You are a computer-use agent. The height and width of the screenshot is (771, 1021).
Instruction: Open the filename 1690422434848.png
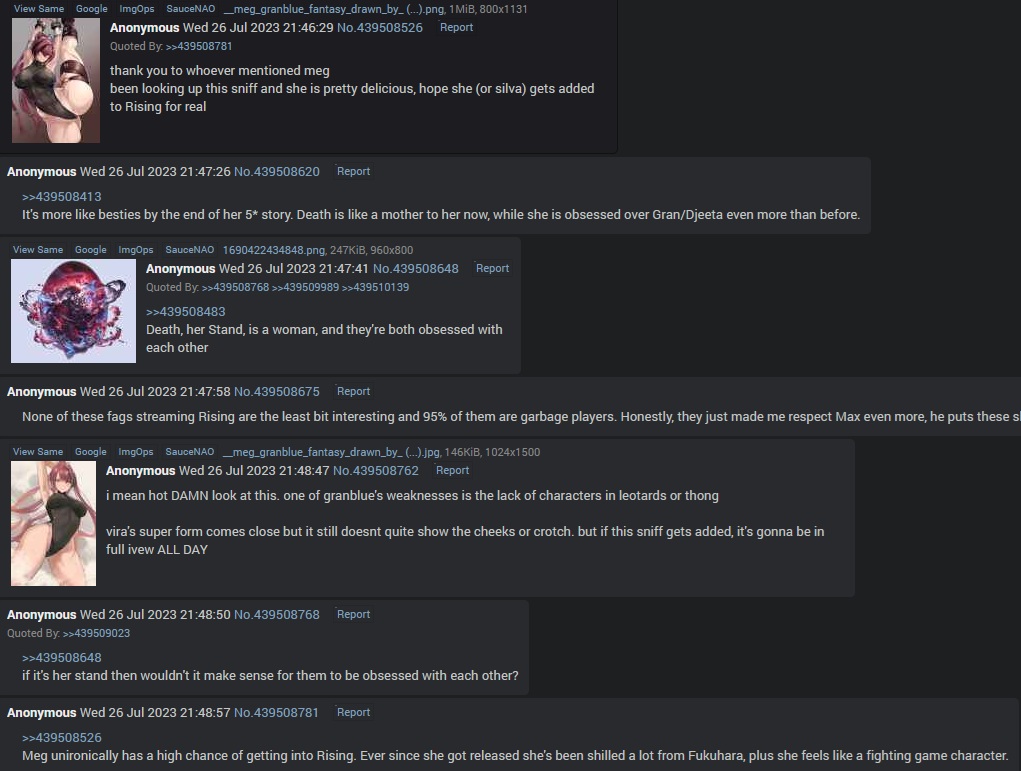(273, 250)
